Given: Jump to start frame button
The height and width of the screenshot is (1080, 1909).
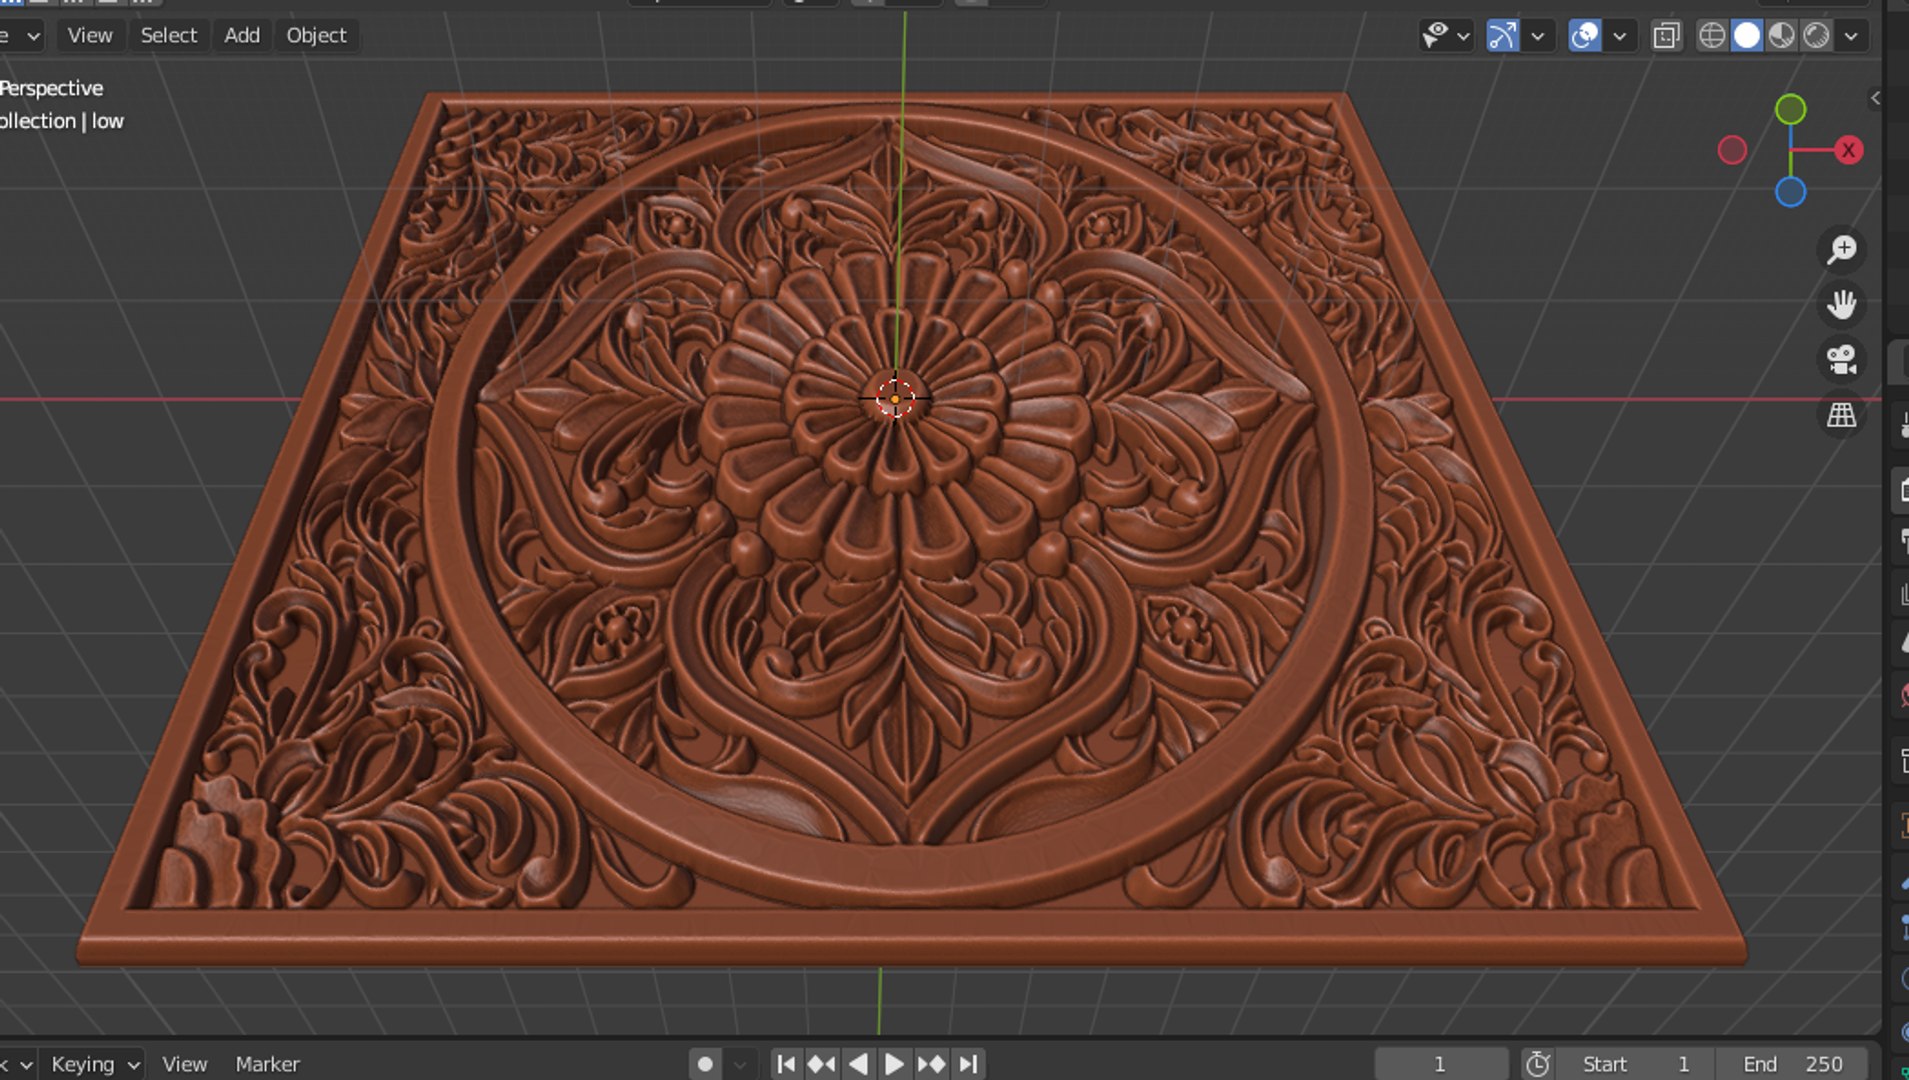Looking at the screenshot, I should (x=786, y=1064).
